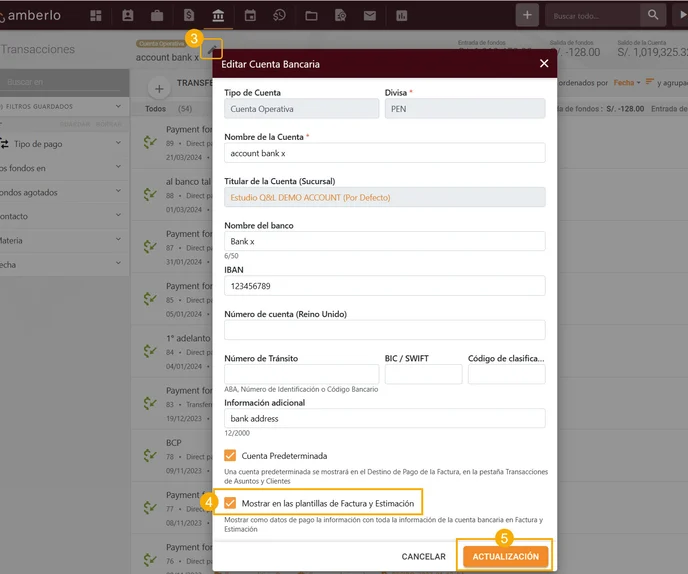688x574 pixels.
Task: Click the Número de Tránsito field
Action: pyautogui.click(x=301, y=374)
